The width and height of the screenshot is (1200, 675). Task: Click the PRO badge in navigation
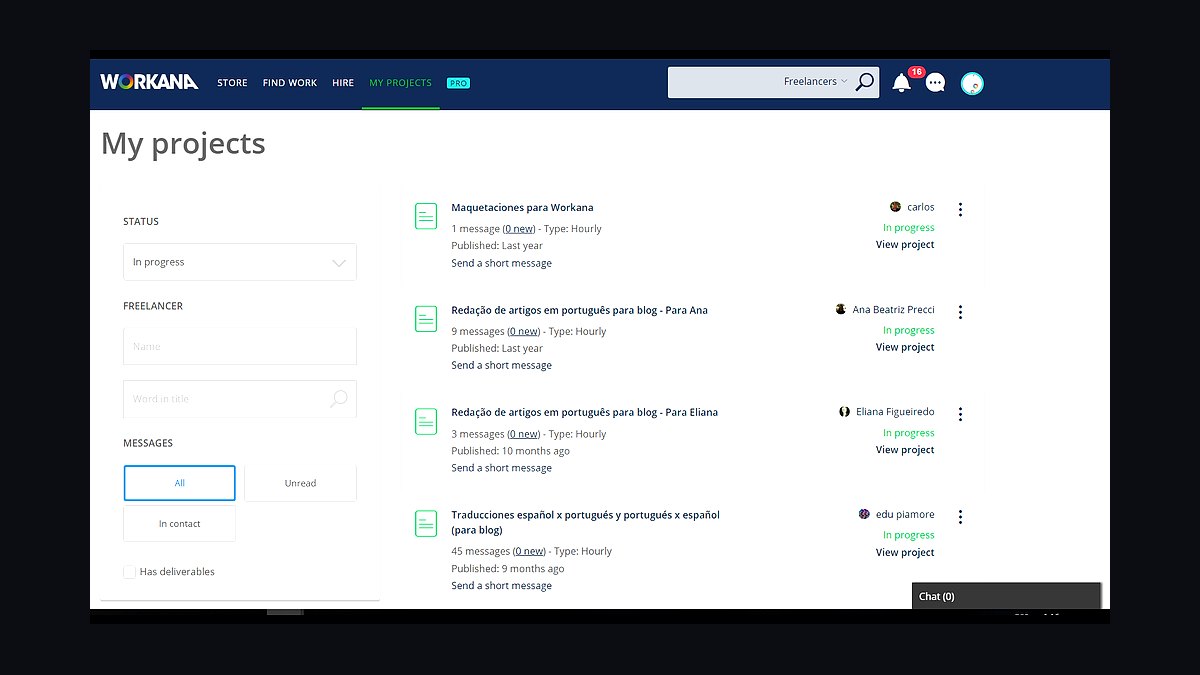458,83
